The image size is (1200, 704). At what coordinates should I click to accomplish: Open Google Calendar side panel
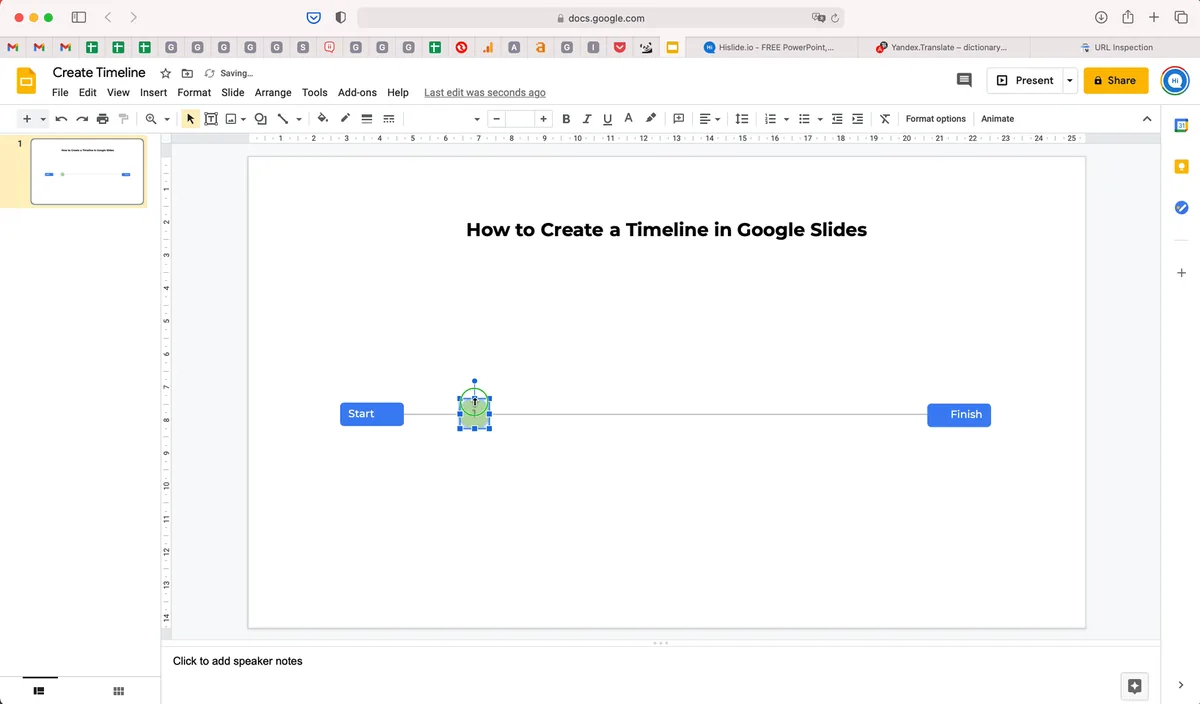point(1181,125)
